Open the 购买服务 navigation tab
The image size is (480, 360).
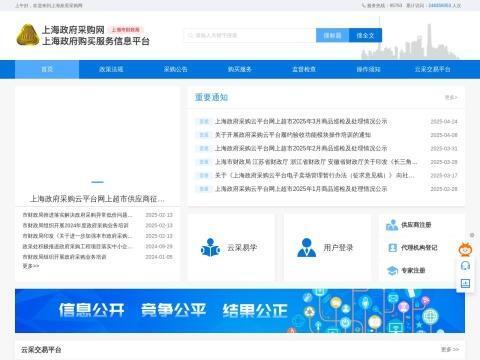pyautogui.click(x=240, y=69)
